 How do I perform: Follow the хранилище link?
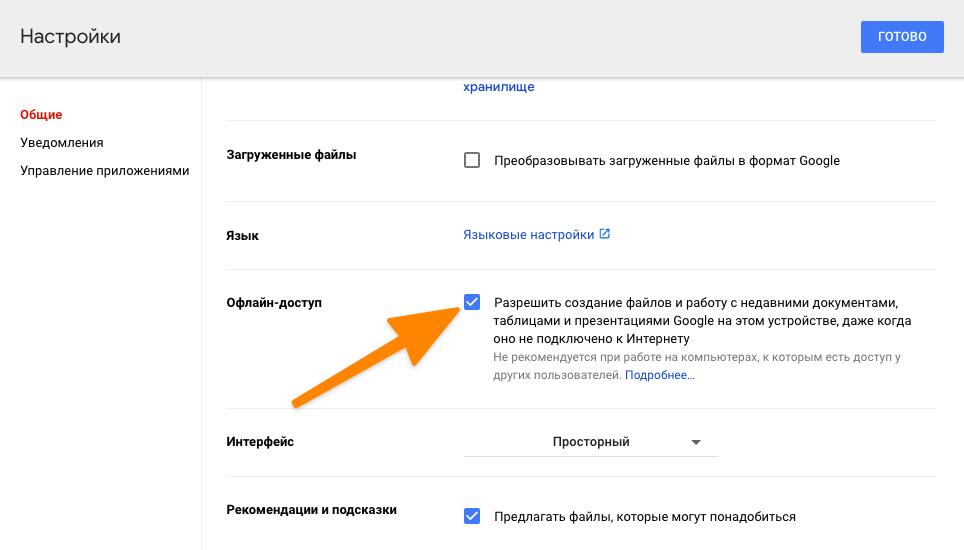[498, 87]
